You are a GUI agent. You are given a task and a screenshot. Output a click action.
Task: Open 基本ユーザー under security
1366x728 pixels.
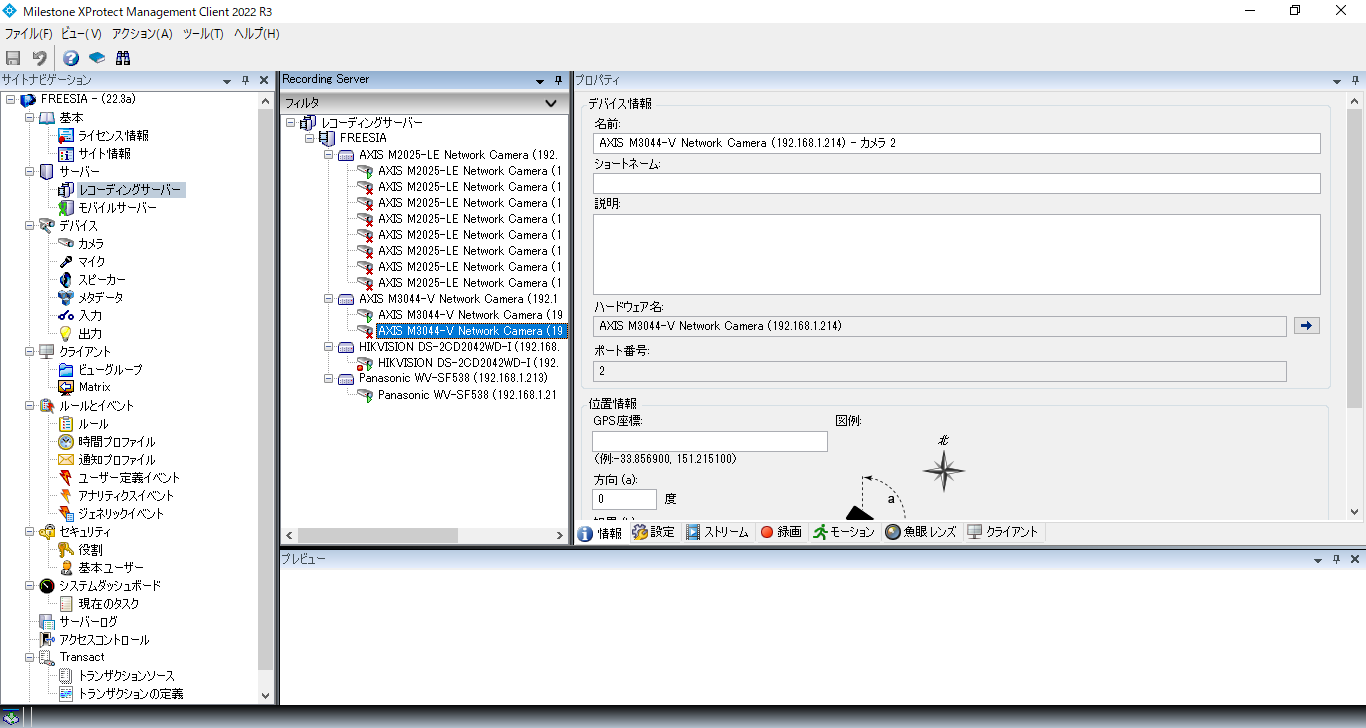tap(110, 568)
